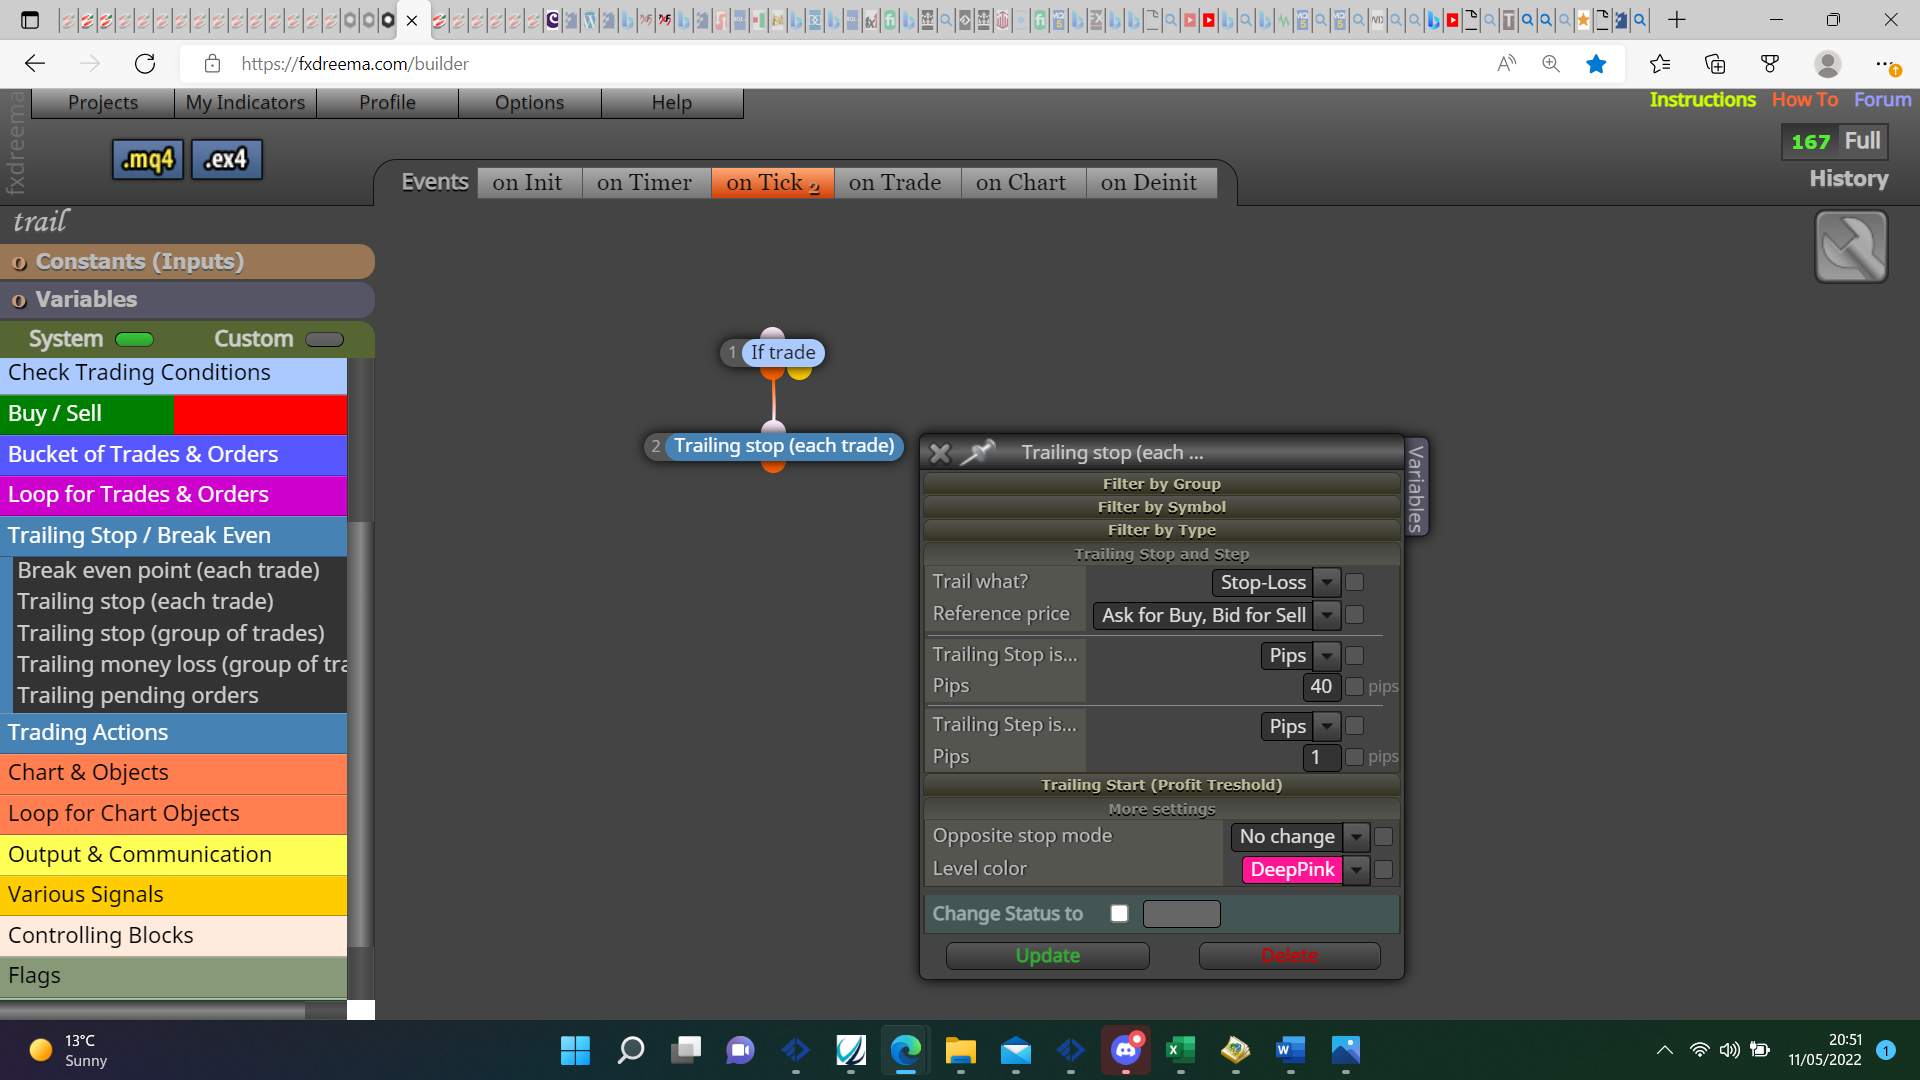Image resolution: width=1920 pixels, height=1080 pixels.
Task: Toggle checkbox beside Level color DeepPink
Action: (1384, 870)
